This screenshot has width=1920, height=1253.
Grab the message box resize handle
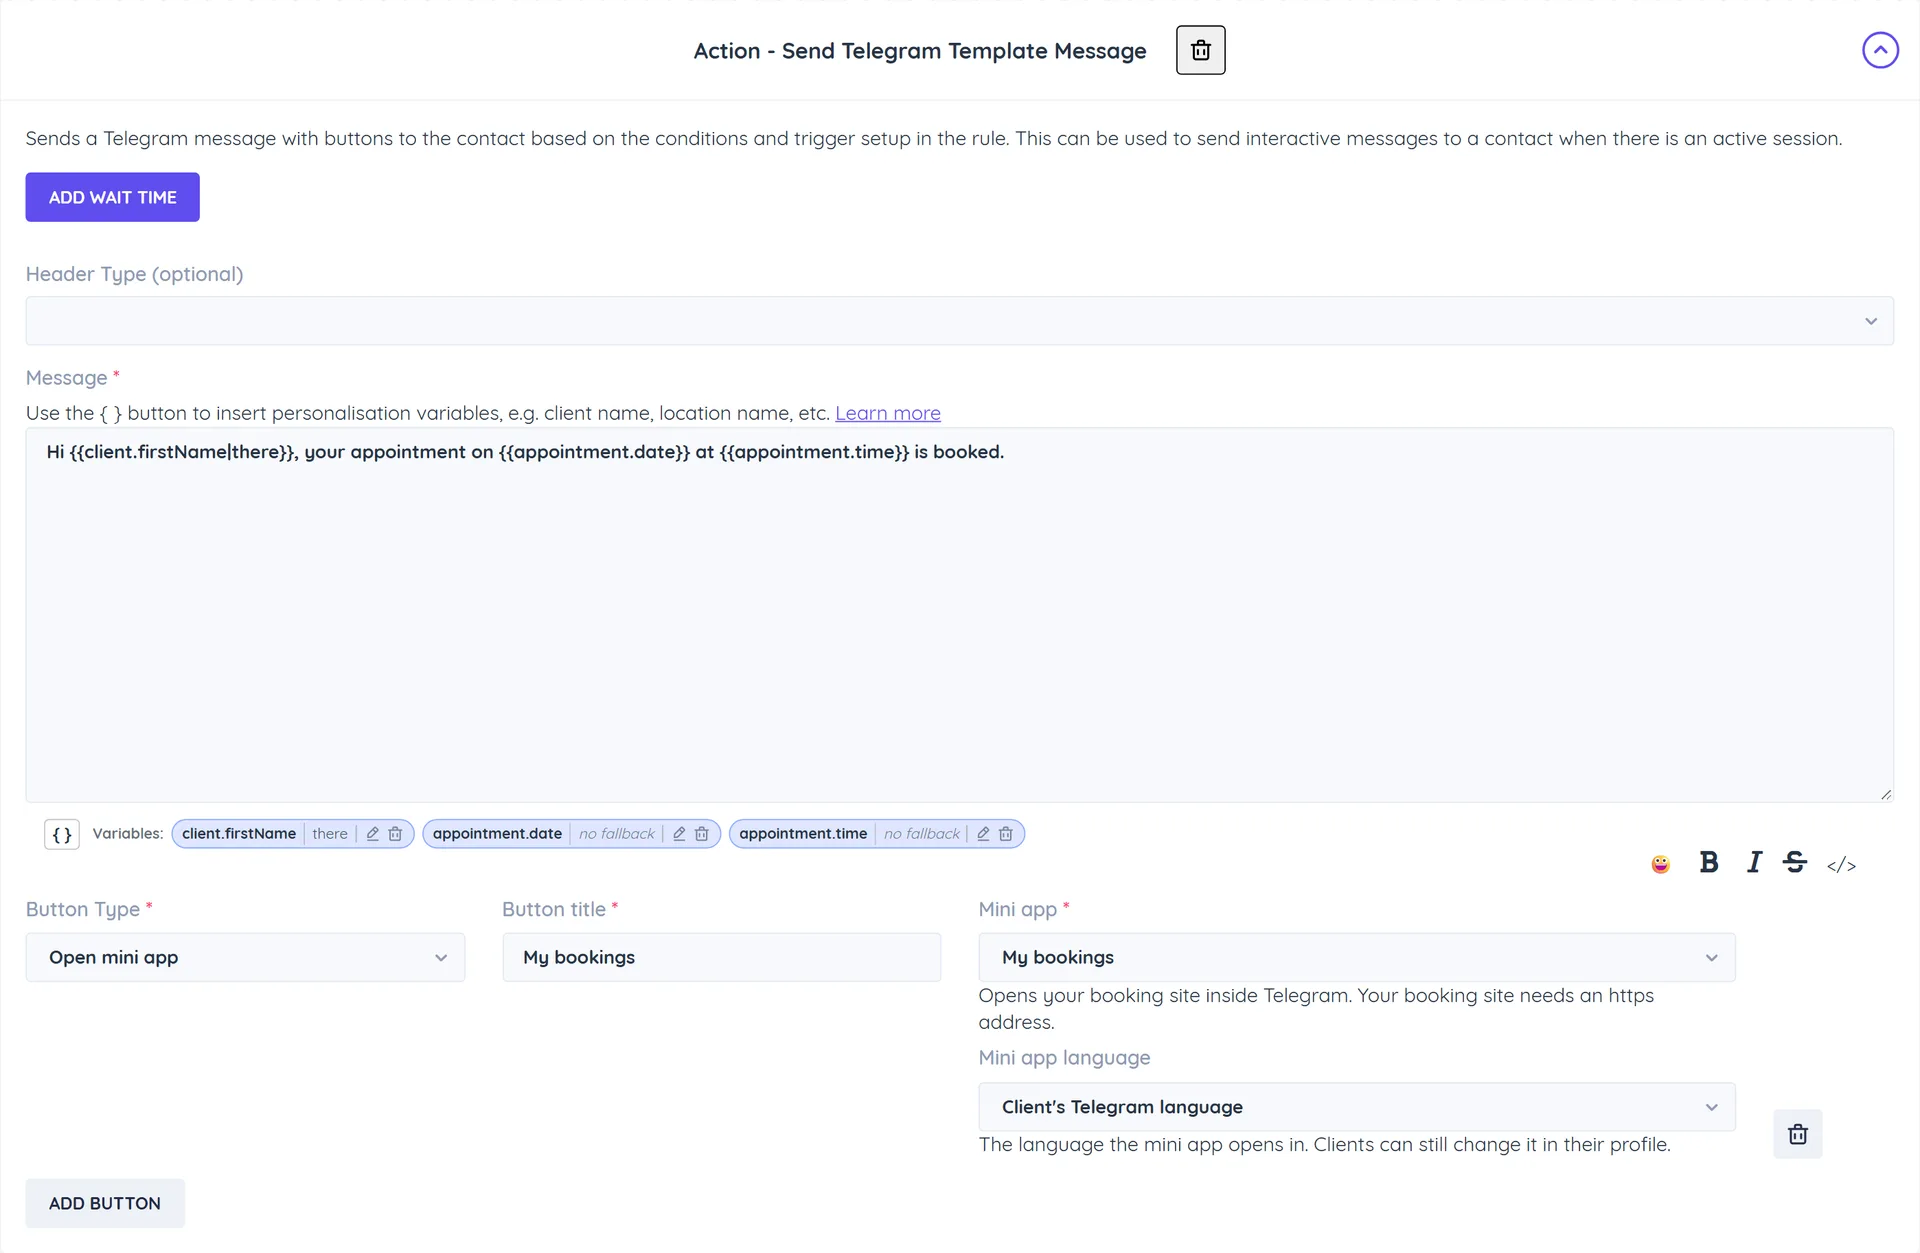pos(1885,794)
